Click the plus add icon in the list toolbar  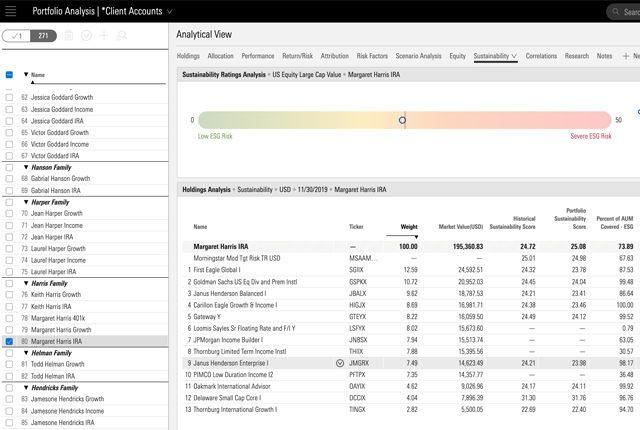click(x=105, y=36)
